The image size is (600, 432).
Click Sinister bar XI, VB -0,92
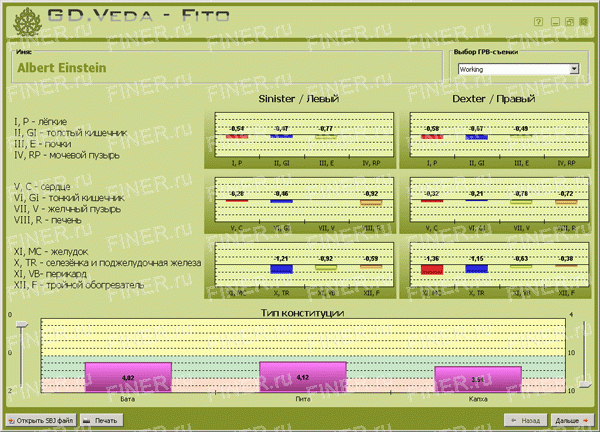(326, 268)
